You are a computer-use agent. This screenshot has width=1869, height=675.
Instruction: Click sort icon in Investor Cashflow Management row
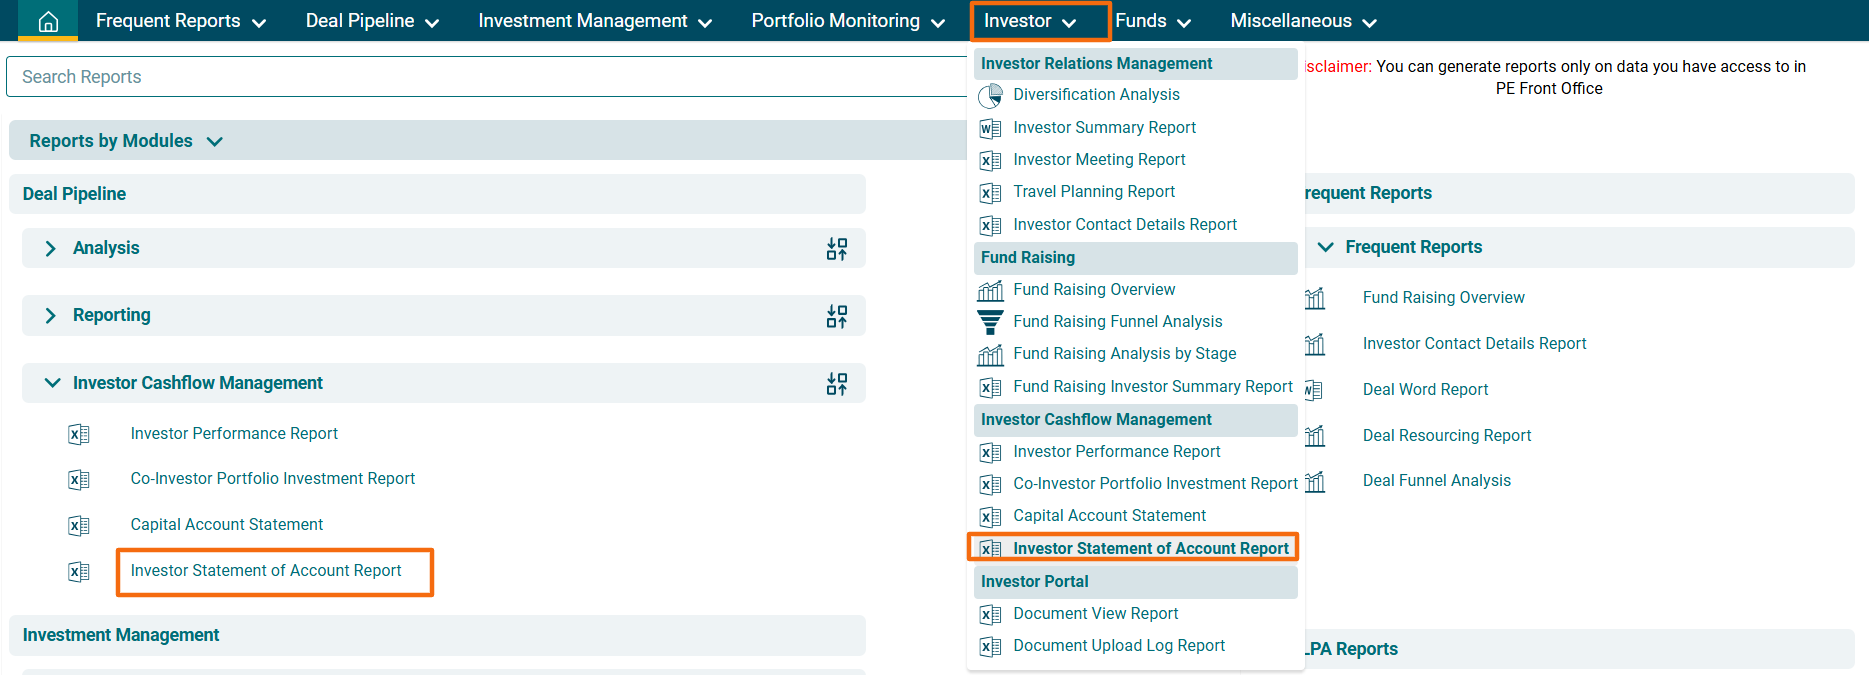[837, 384]
